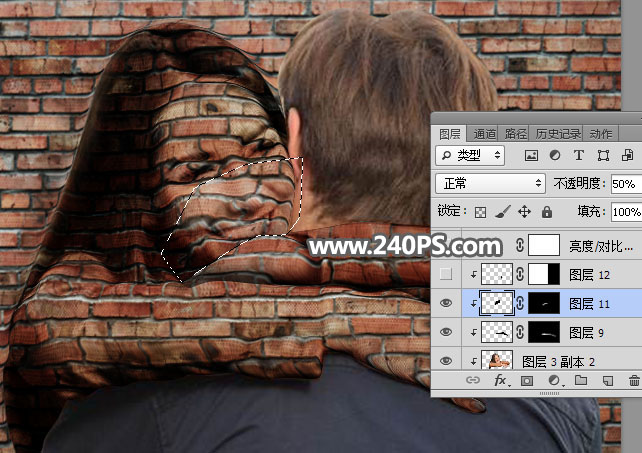Click the 填充 100% fill field
Viewport: 642px width, 453px height.
tap(626, 212)
